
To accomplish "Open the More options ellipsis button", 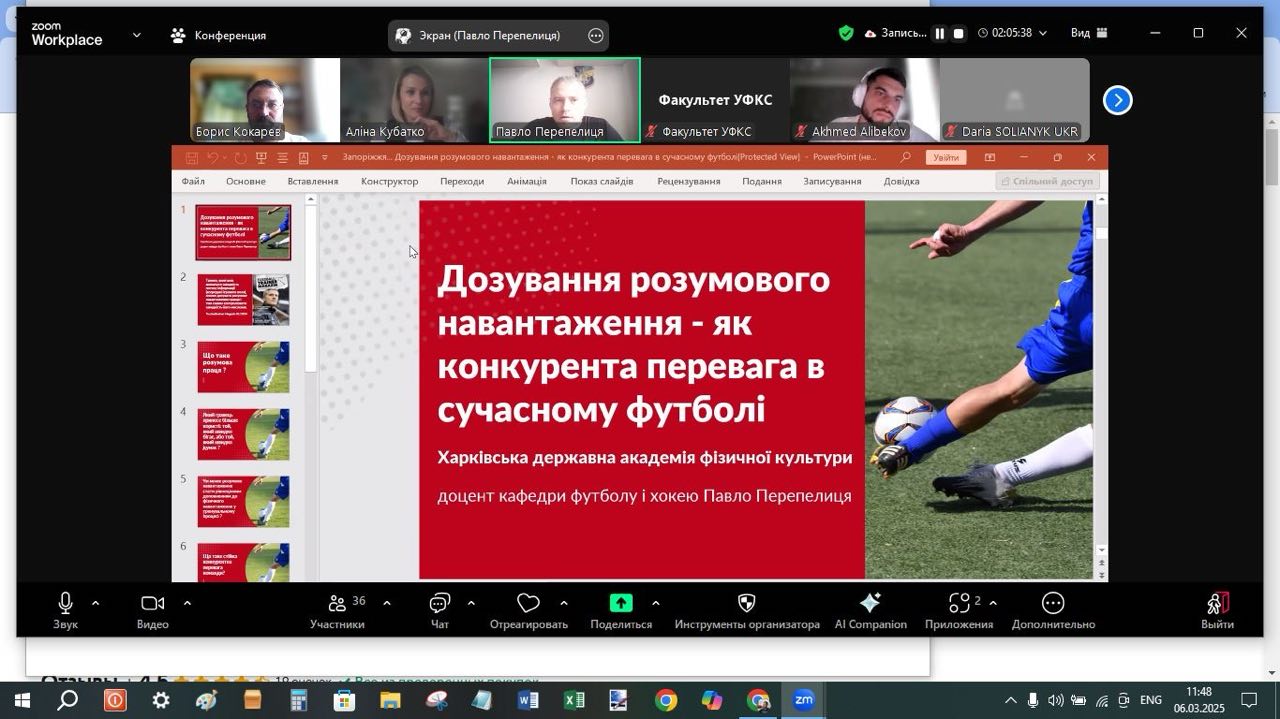I will (1052, 604).
